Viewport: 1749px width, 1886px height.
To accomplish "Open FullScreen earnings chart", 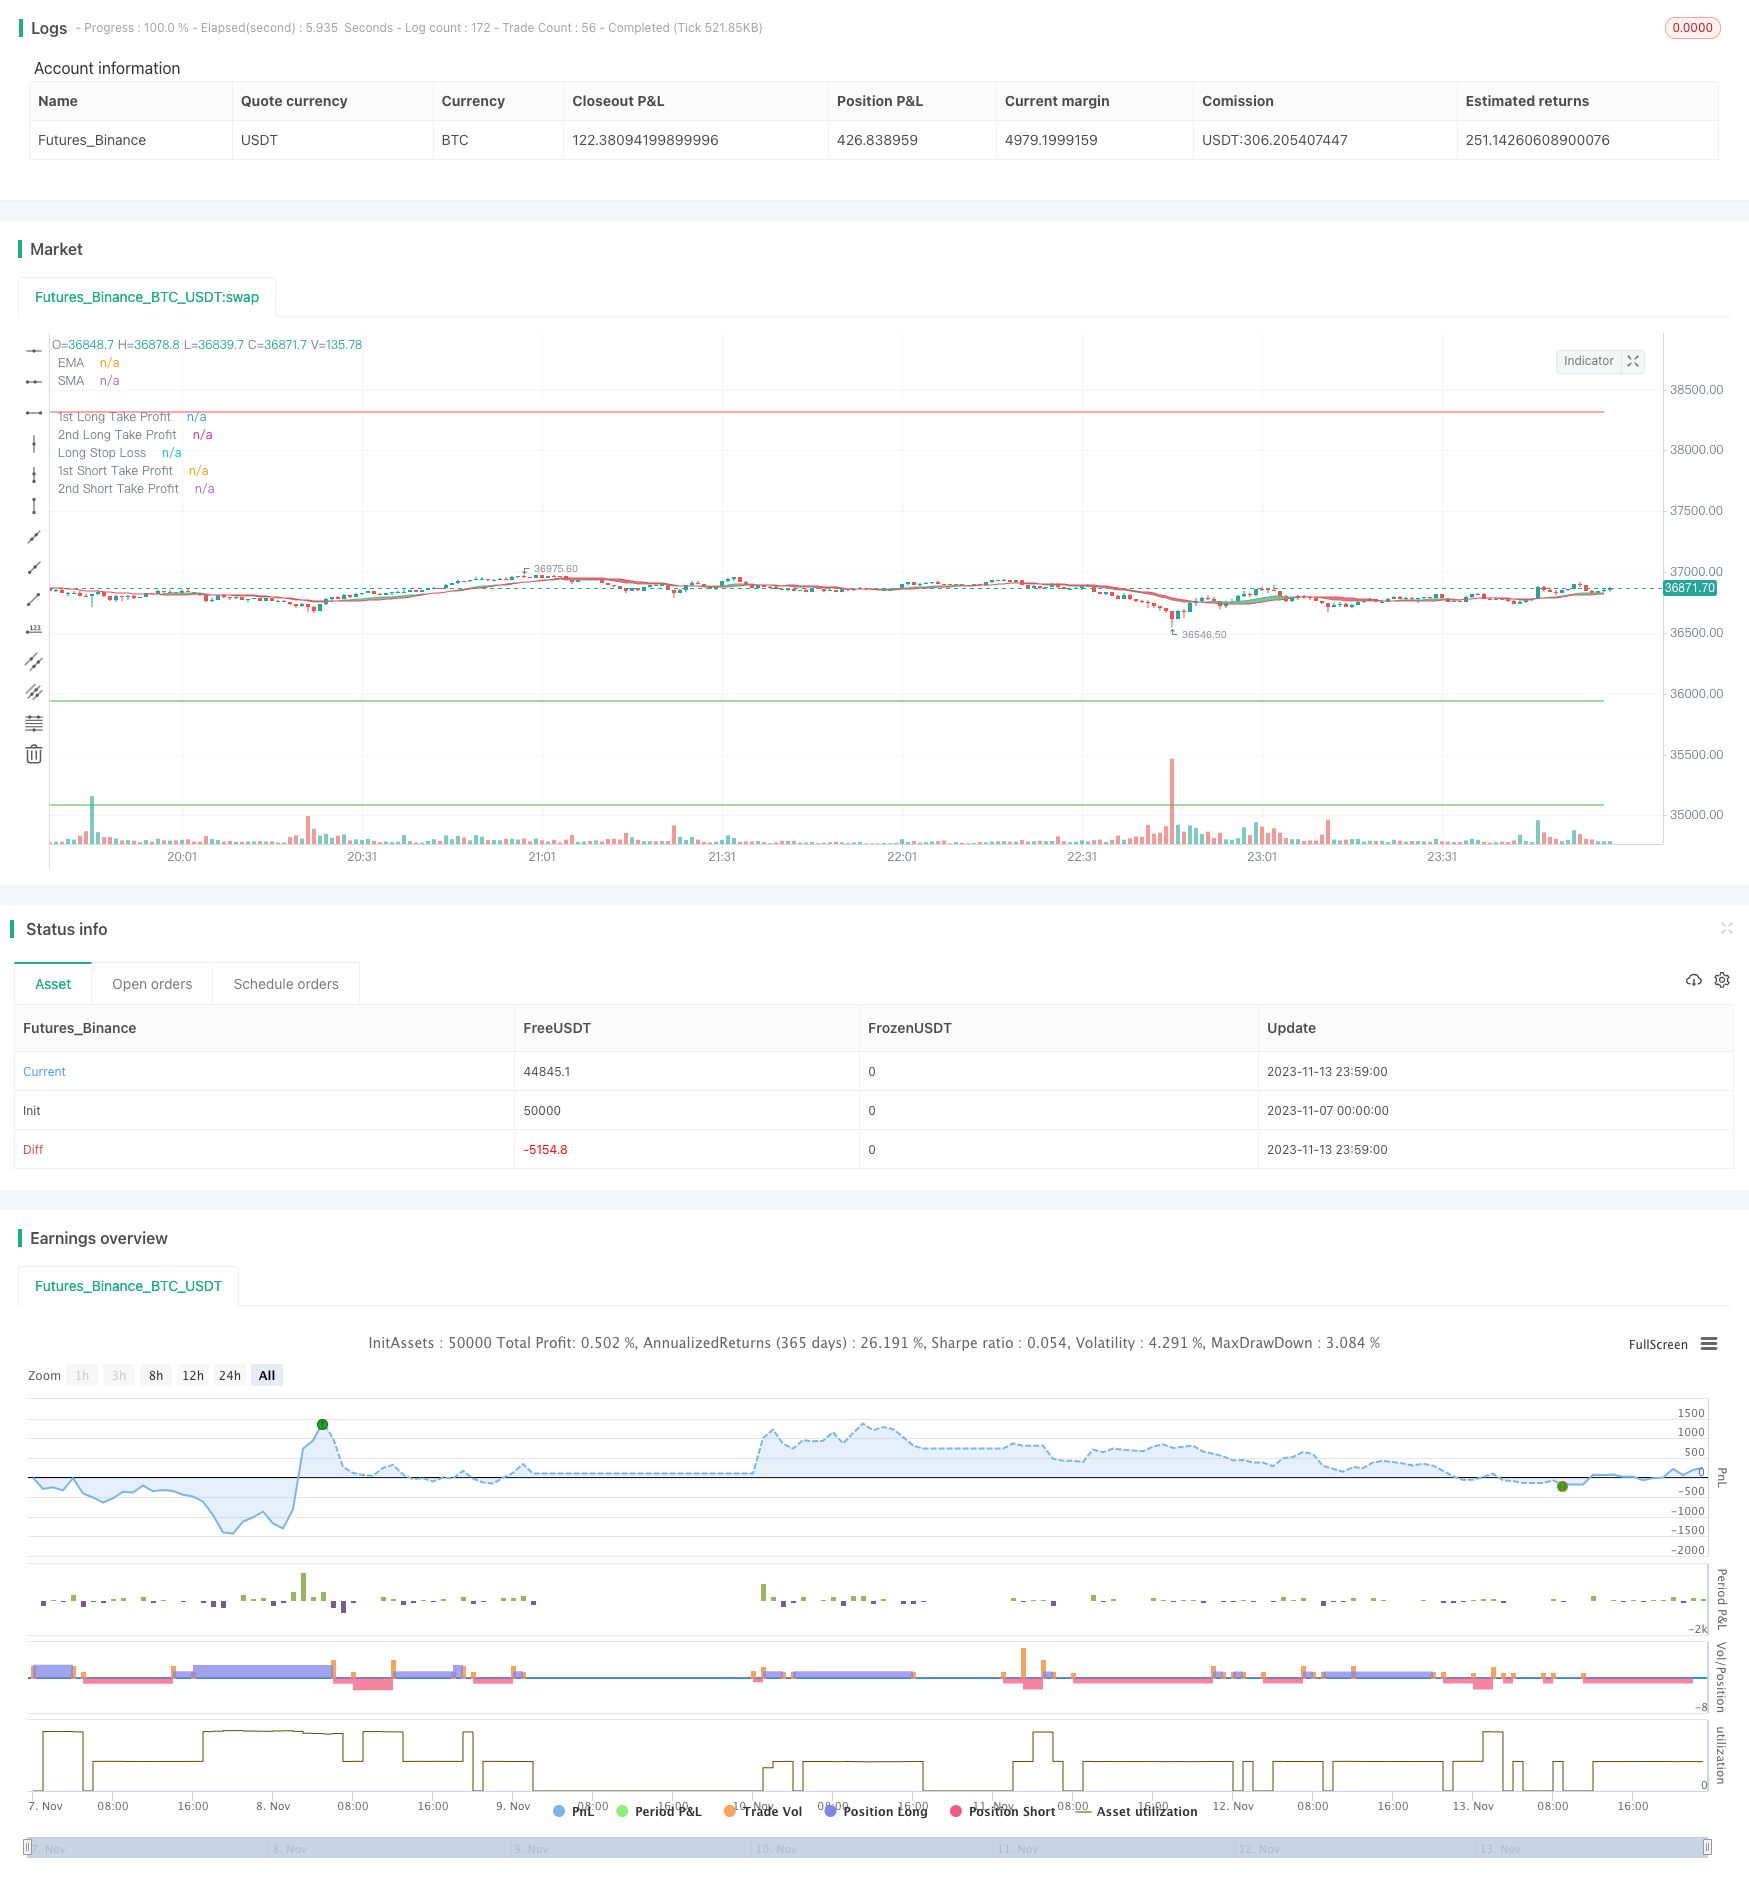I will 1658,1344.
